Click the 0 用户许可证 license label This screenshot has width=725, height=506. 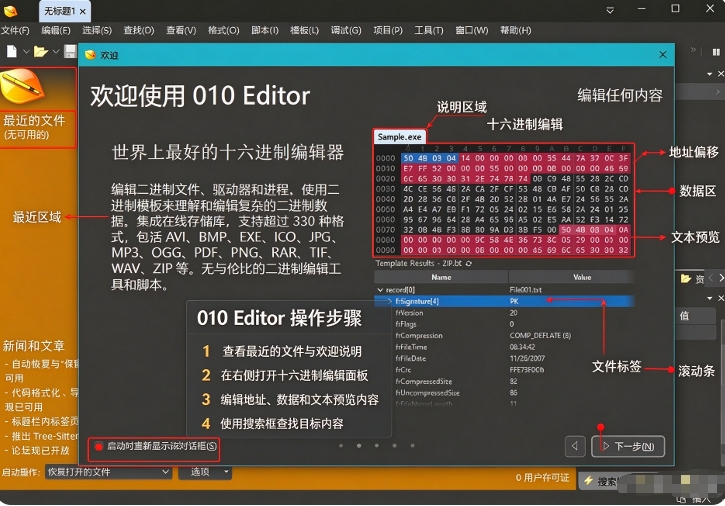point(542,478)
